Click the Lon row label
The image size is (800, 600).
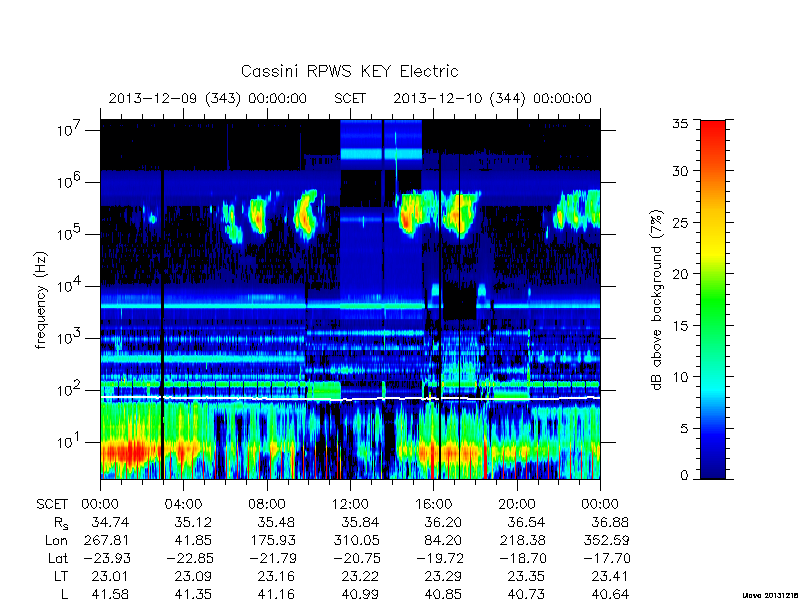[56, 540]
